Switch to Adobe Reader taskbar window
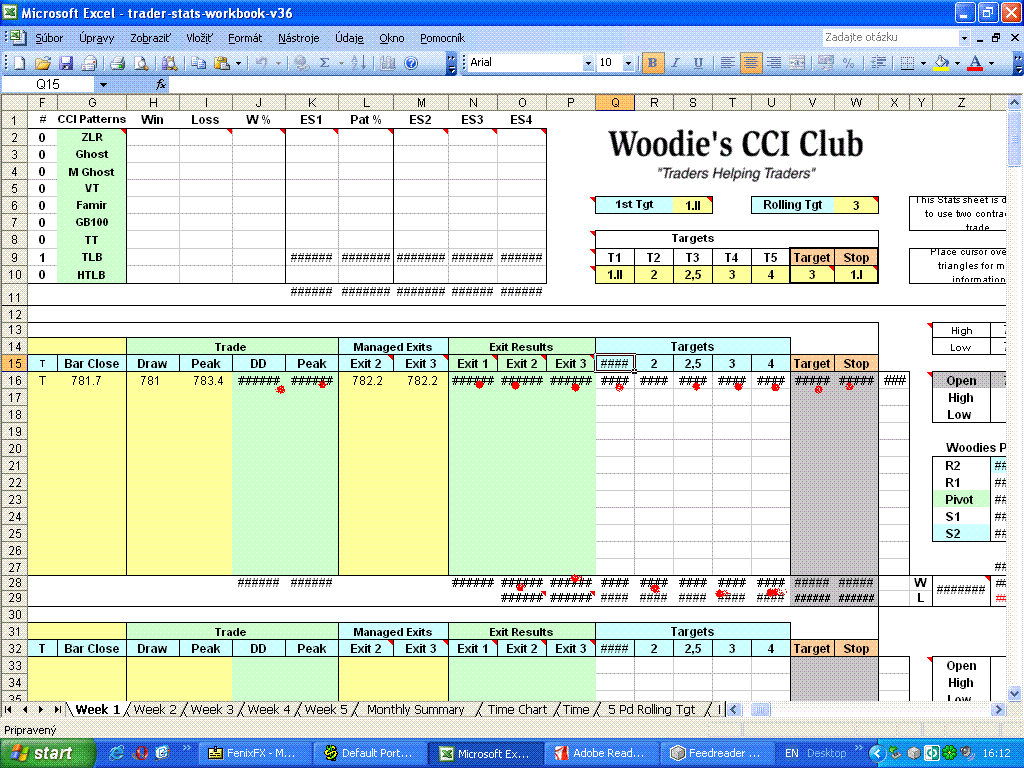 (x=601, y=753)
